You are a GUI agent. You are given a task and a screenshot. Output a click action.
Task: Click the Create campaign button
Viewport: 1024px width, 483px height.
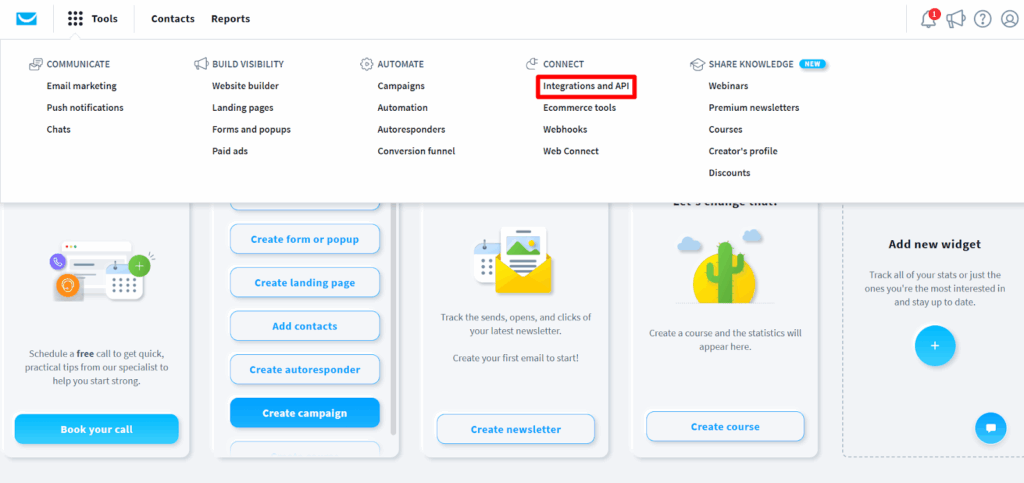coord(305,413)
